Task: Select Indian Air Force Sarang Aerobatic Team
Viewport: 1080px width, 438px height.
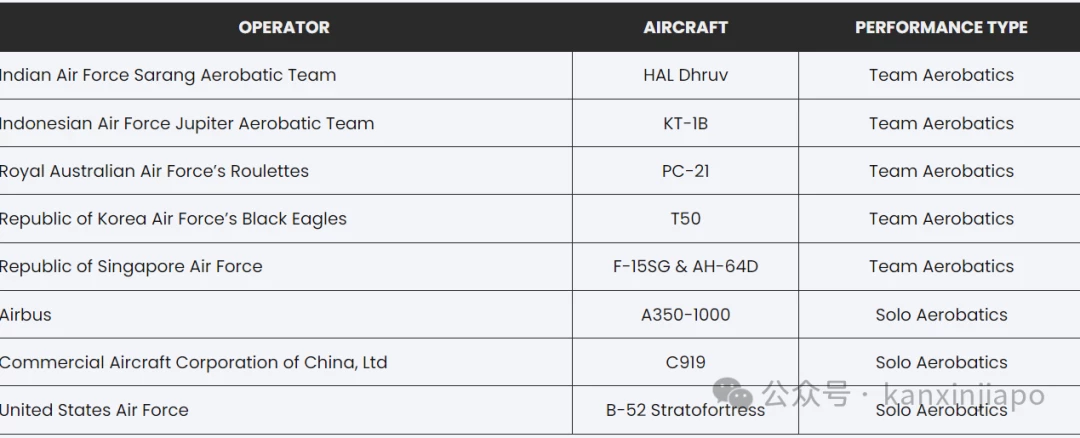Action: 167,75
